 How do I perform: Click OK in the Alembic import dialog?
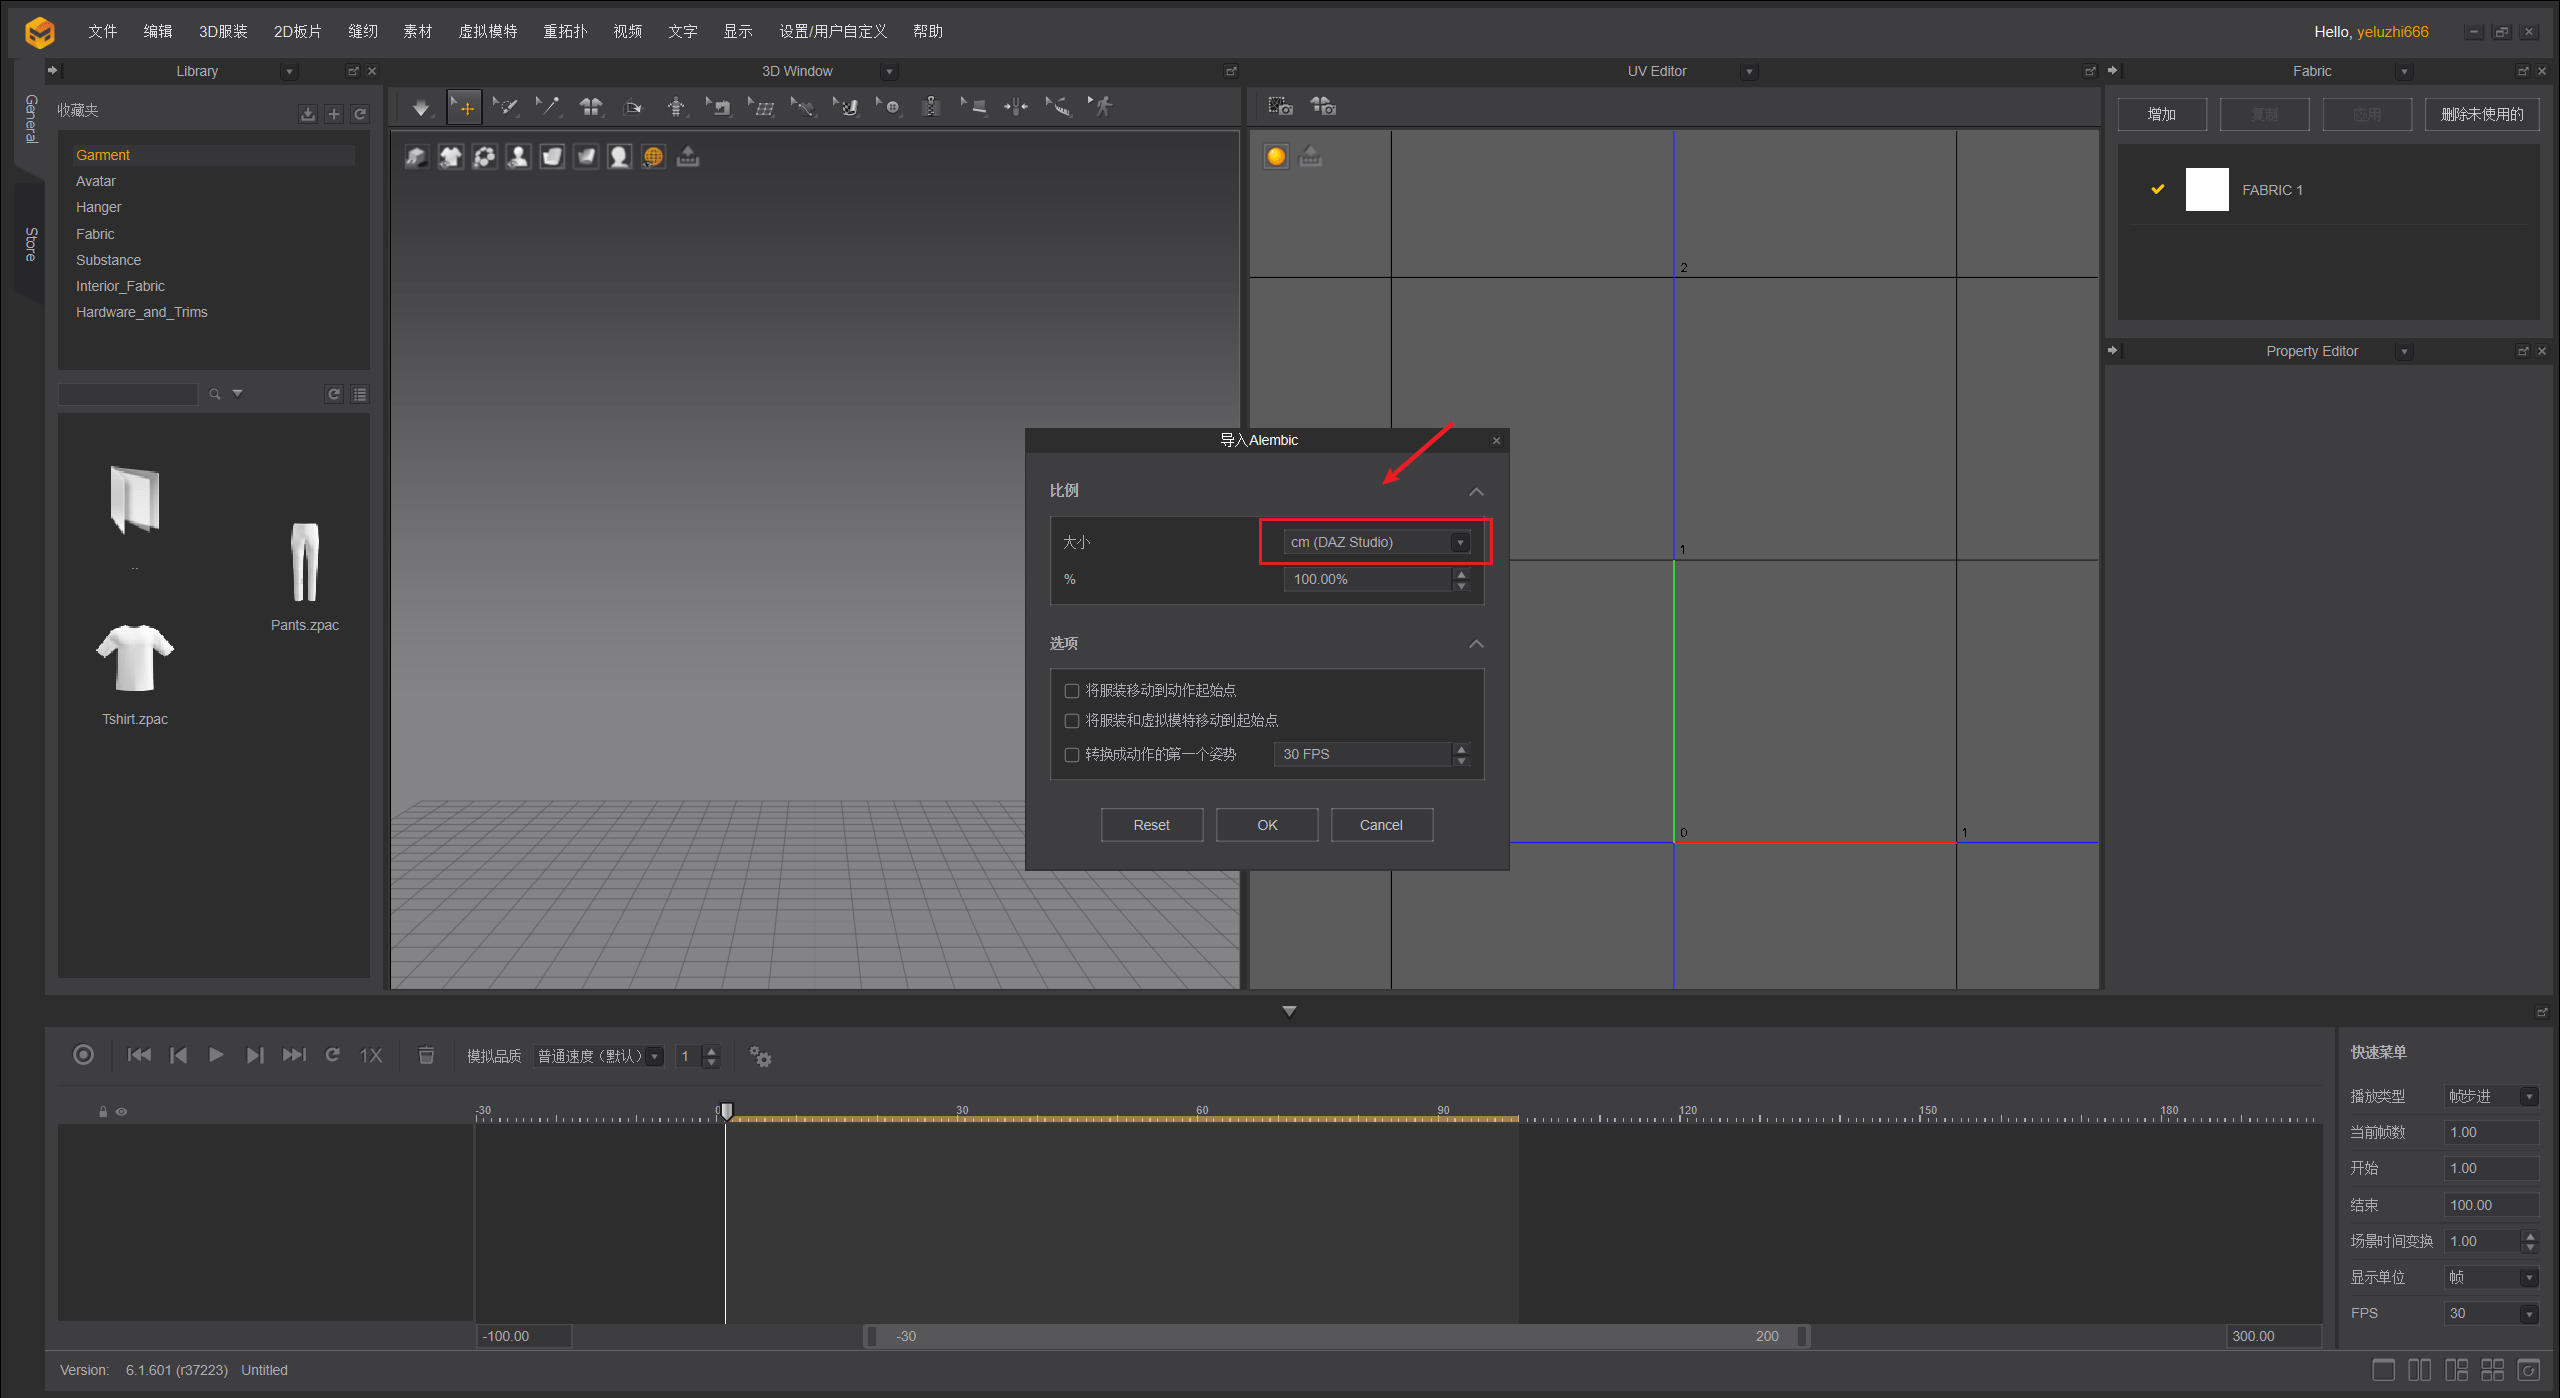(1266, 825)
